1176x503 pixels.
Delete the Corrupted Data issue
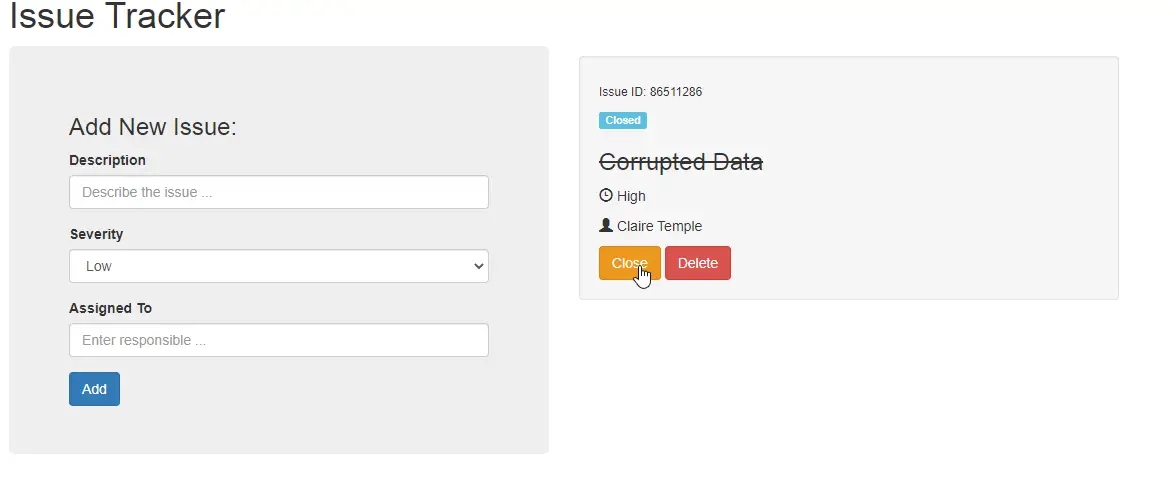697,263
